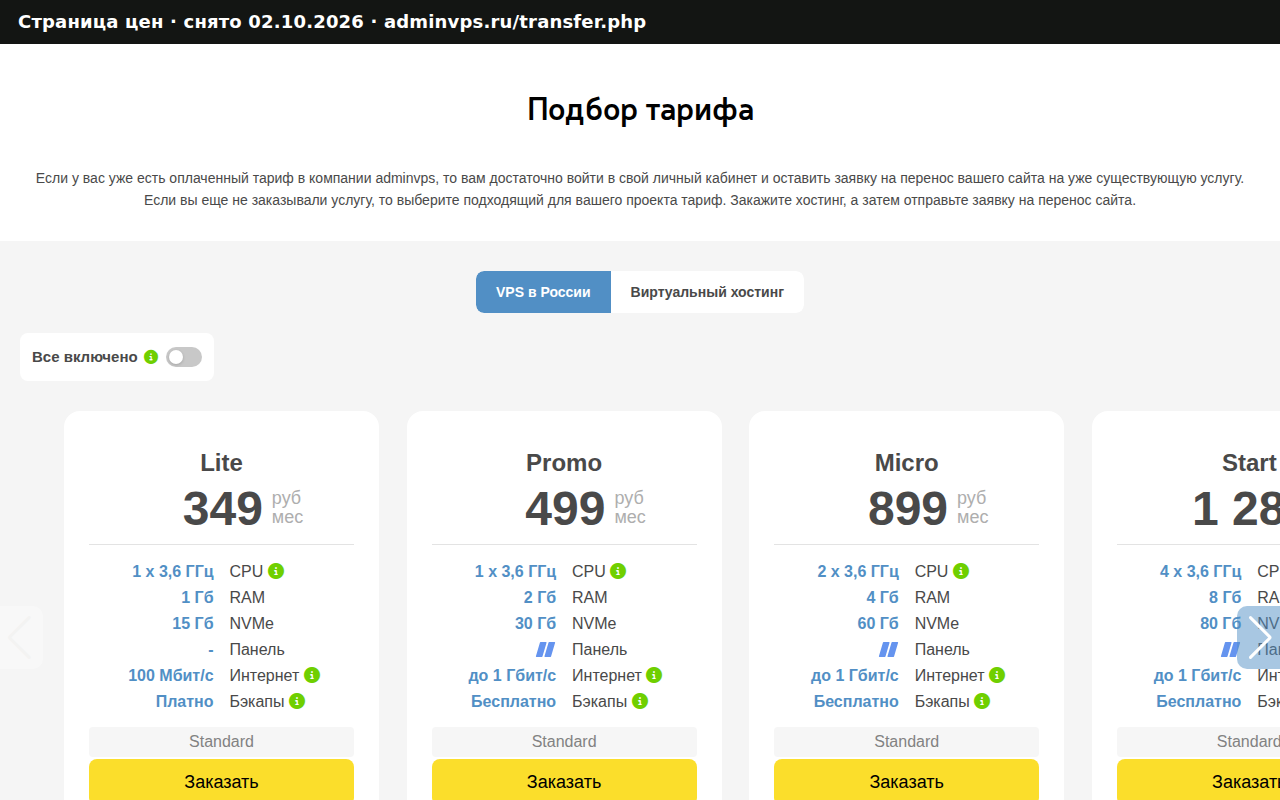Click CPU info icon in Micro plan
The image size is (1280, 800).
click(x=961, y=571)
